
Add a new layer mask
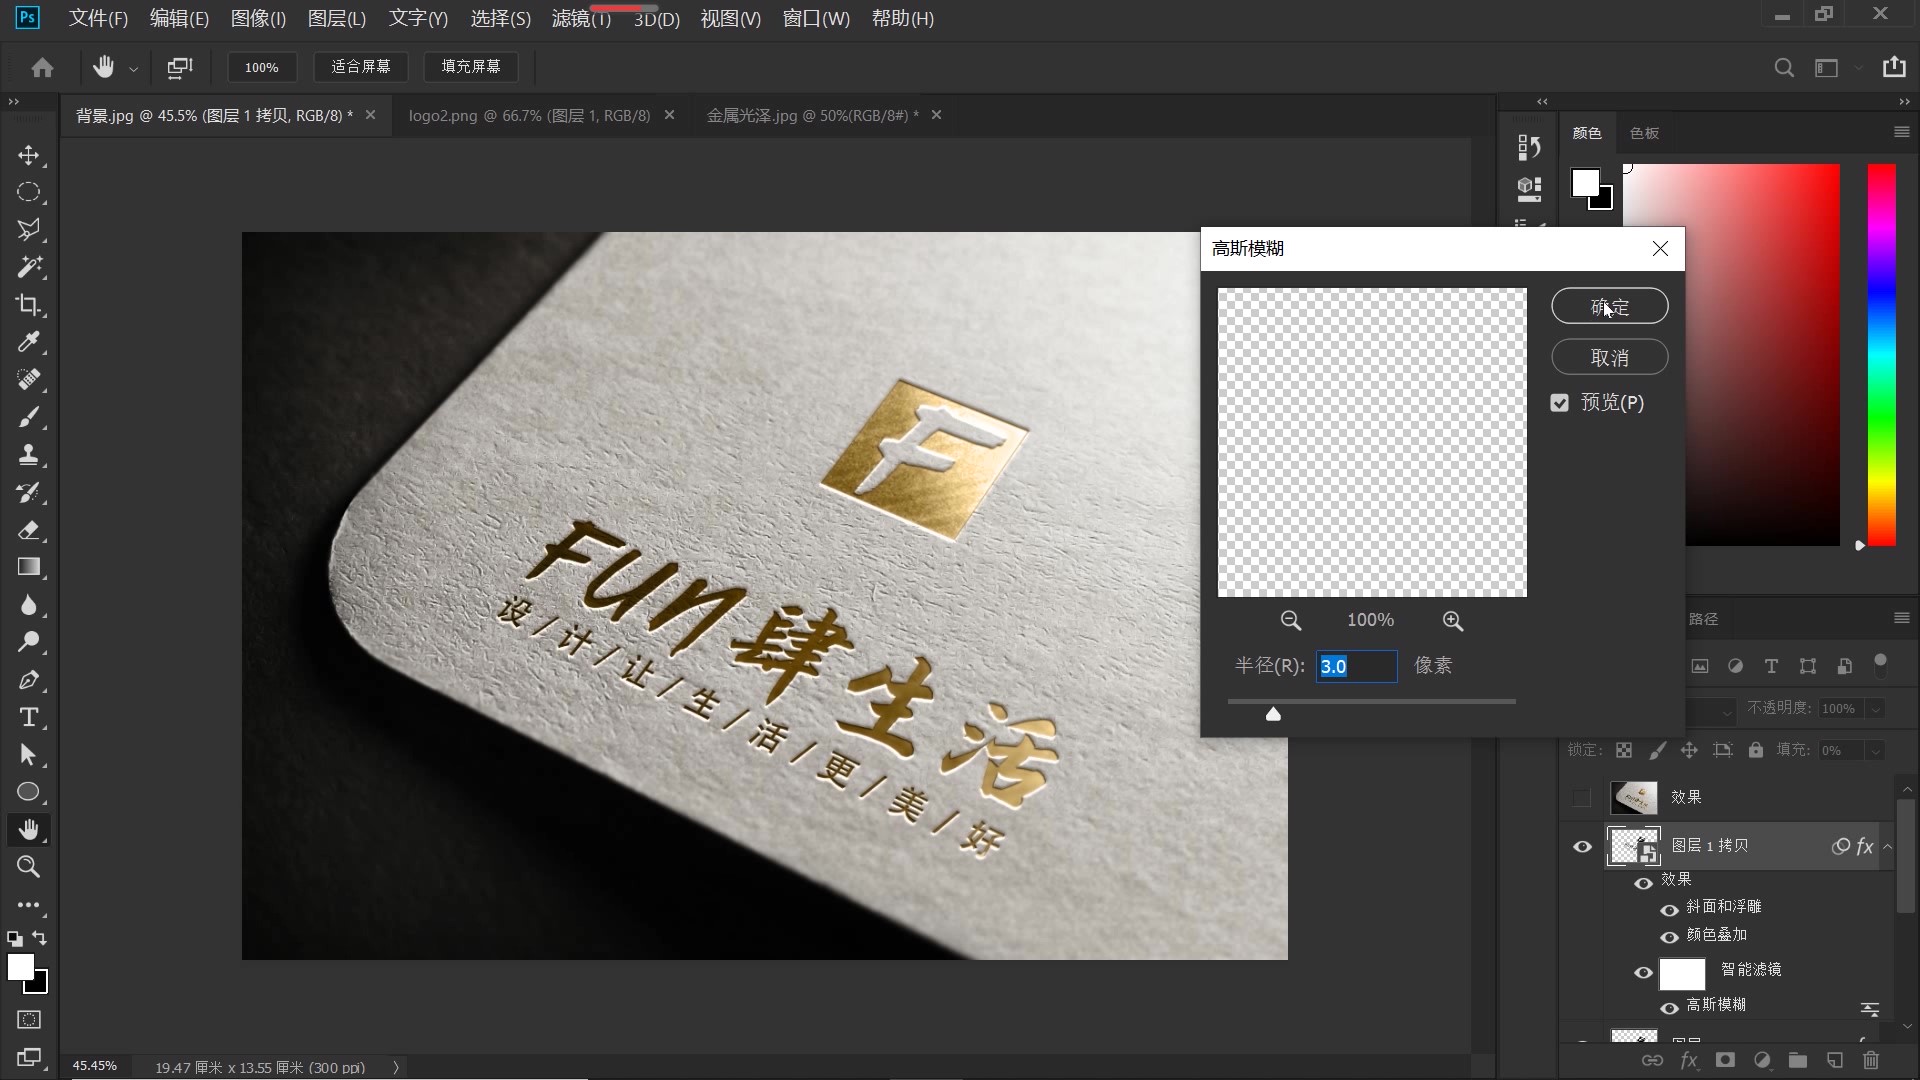(x=1725, y=1060)
